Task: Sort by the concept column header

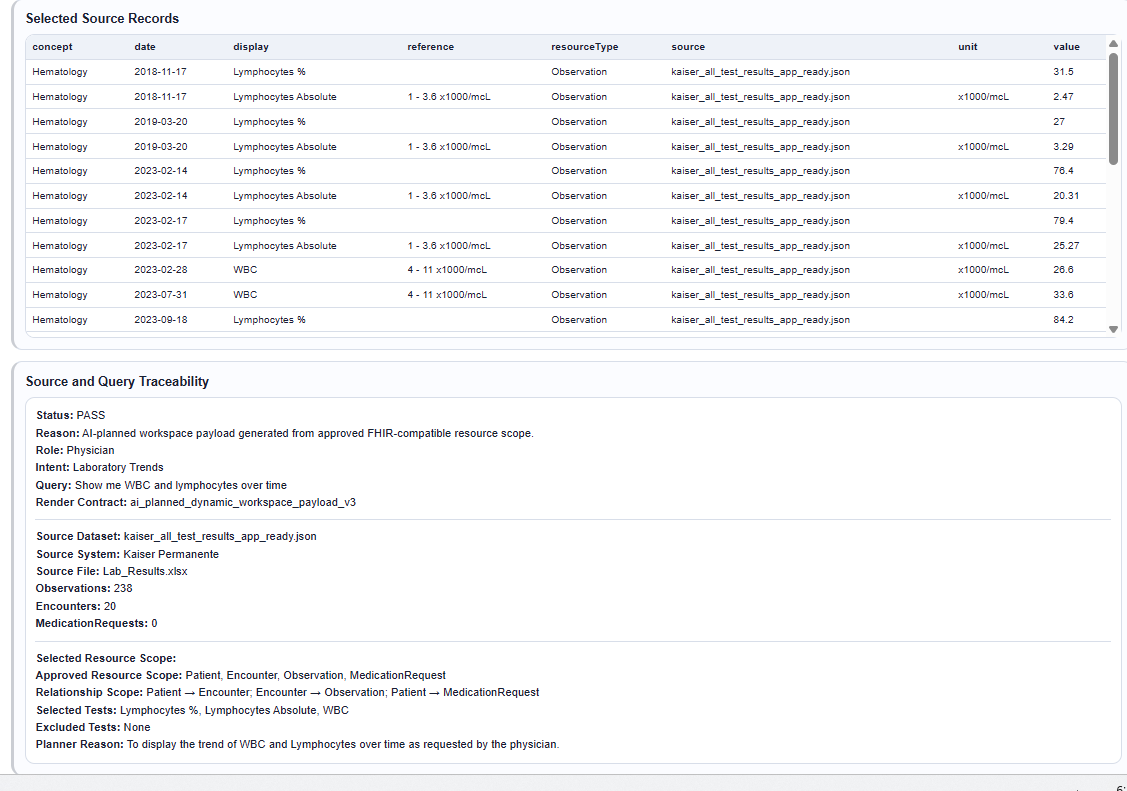Action: (x=52, y=47)
